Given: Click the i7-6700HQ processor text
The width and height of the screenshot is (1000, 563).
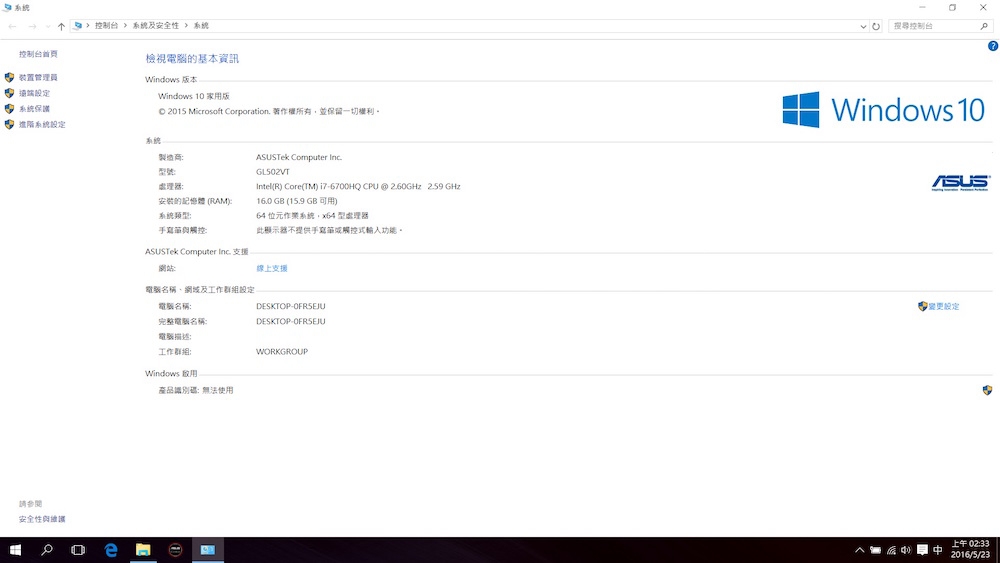Looking at the screenshot, I should [358, 187].
